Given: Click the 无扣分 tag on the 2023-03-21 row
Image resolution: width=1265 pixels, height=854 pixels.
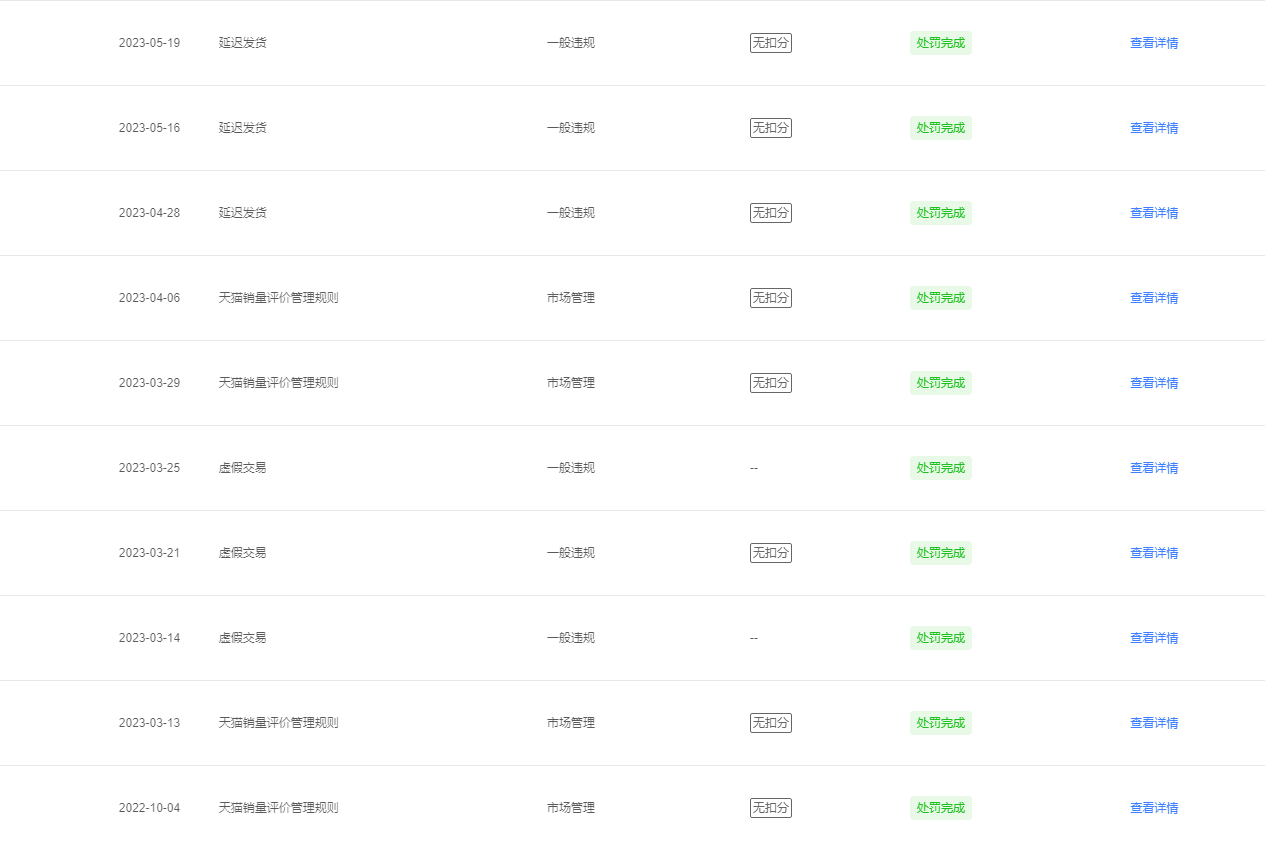Looking at the screenshot, I should point(771,553).
